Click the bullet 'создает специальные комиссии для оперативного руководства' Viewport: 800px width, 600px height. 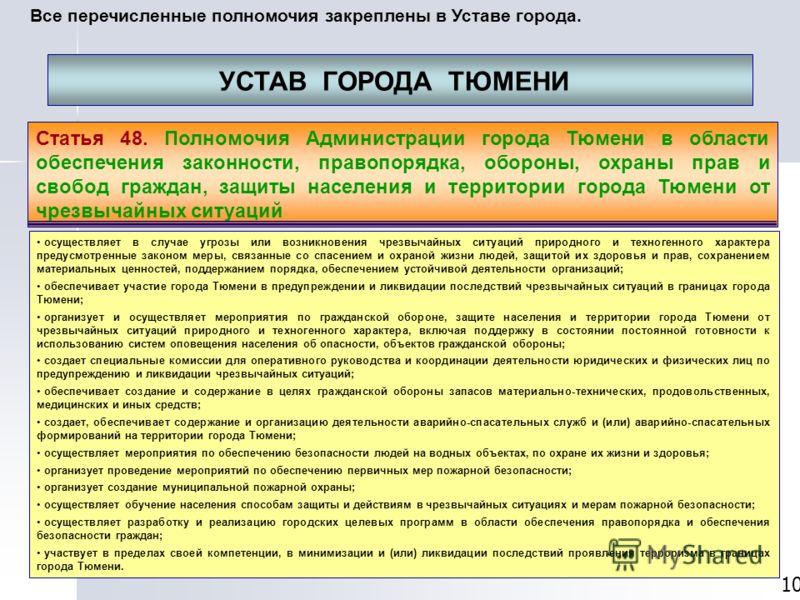[x=403, y=367]
